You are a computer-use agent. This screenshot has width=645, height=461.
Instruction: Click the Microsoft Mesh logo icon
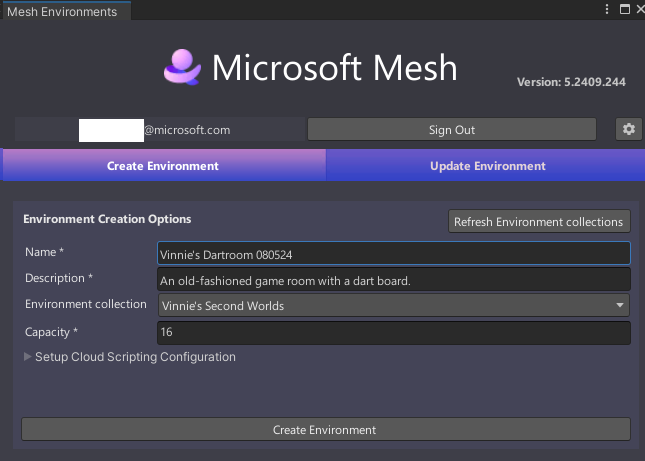(x=182, y=67)
